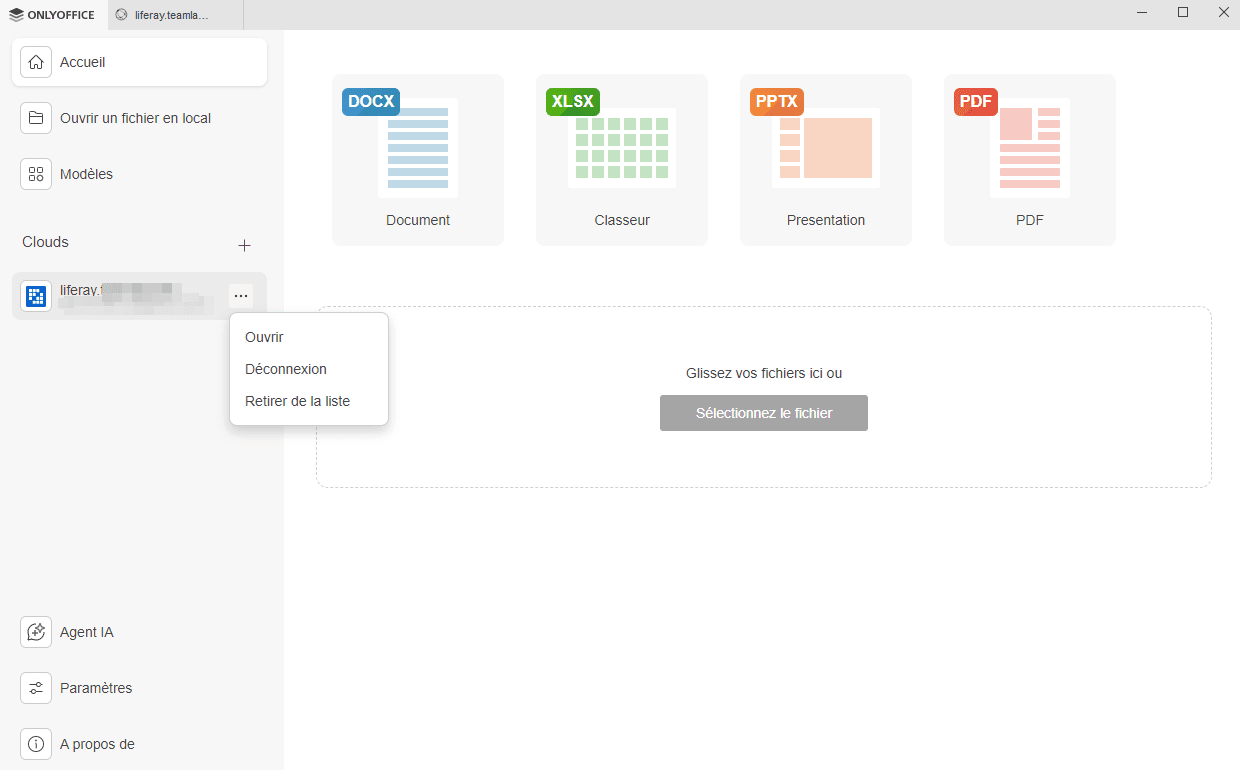Click the Liferay cloud account icon

coord(37,296)
